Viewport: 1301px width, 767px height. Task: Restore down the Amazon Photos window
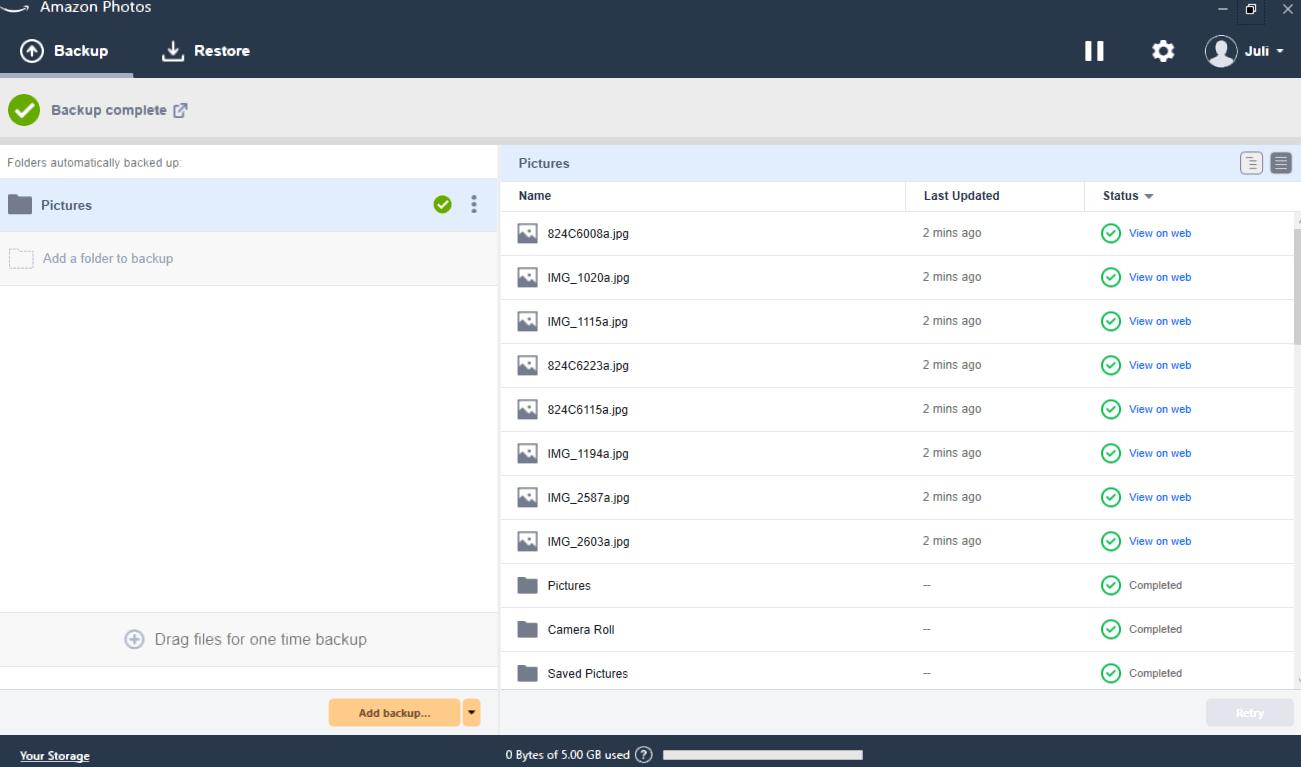[x=1250, y=9]
